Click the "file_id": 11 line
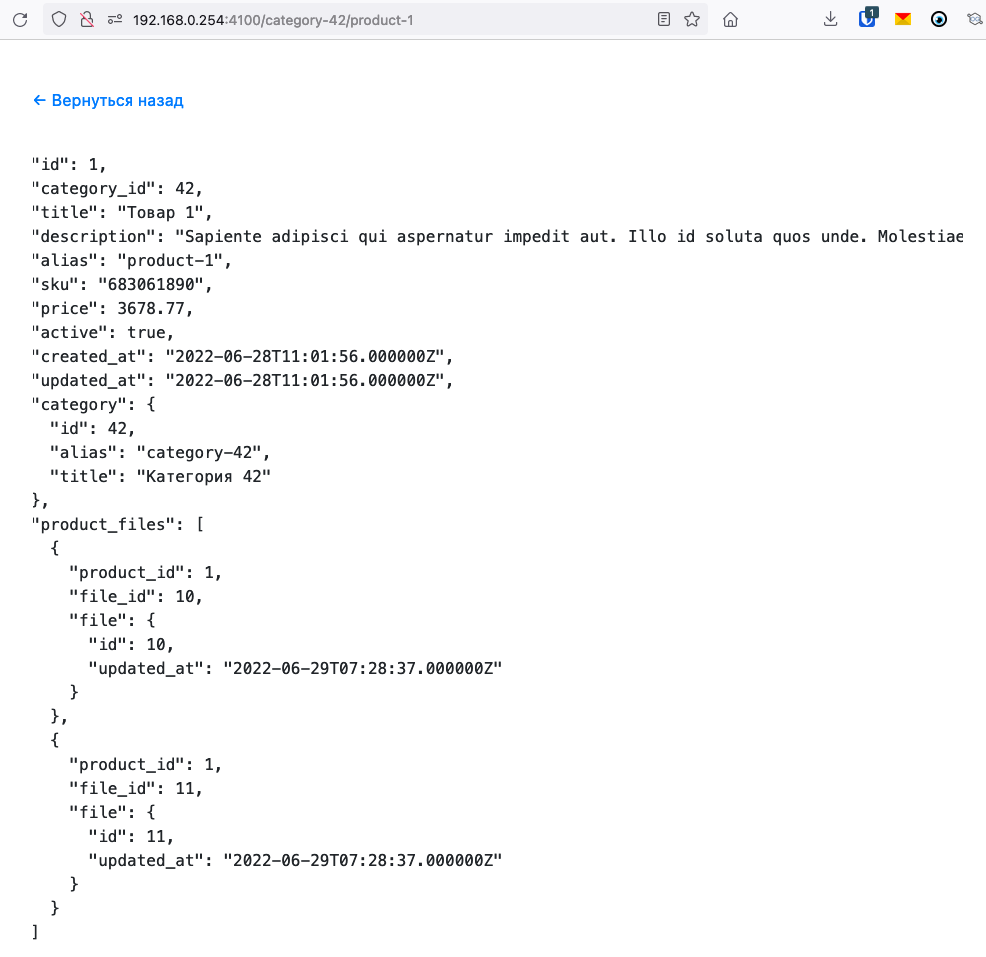Screen dimensions: 986x957 (136, 788)
